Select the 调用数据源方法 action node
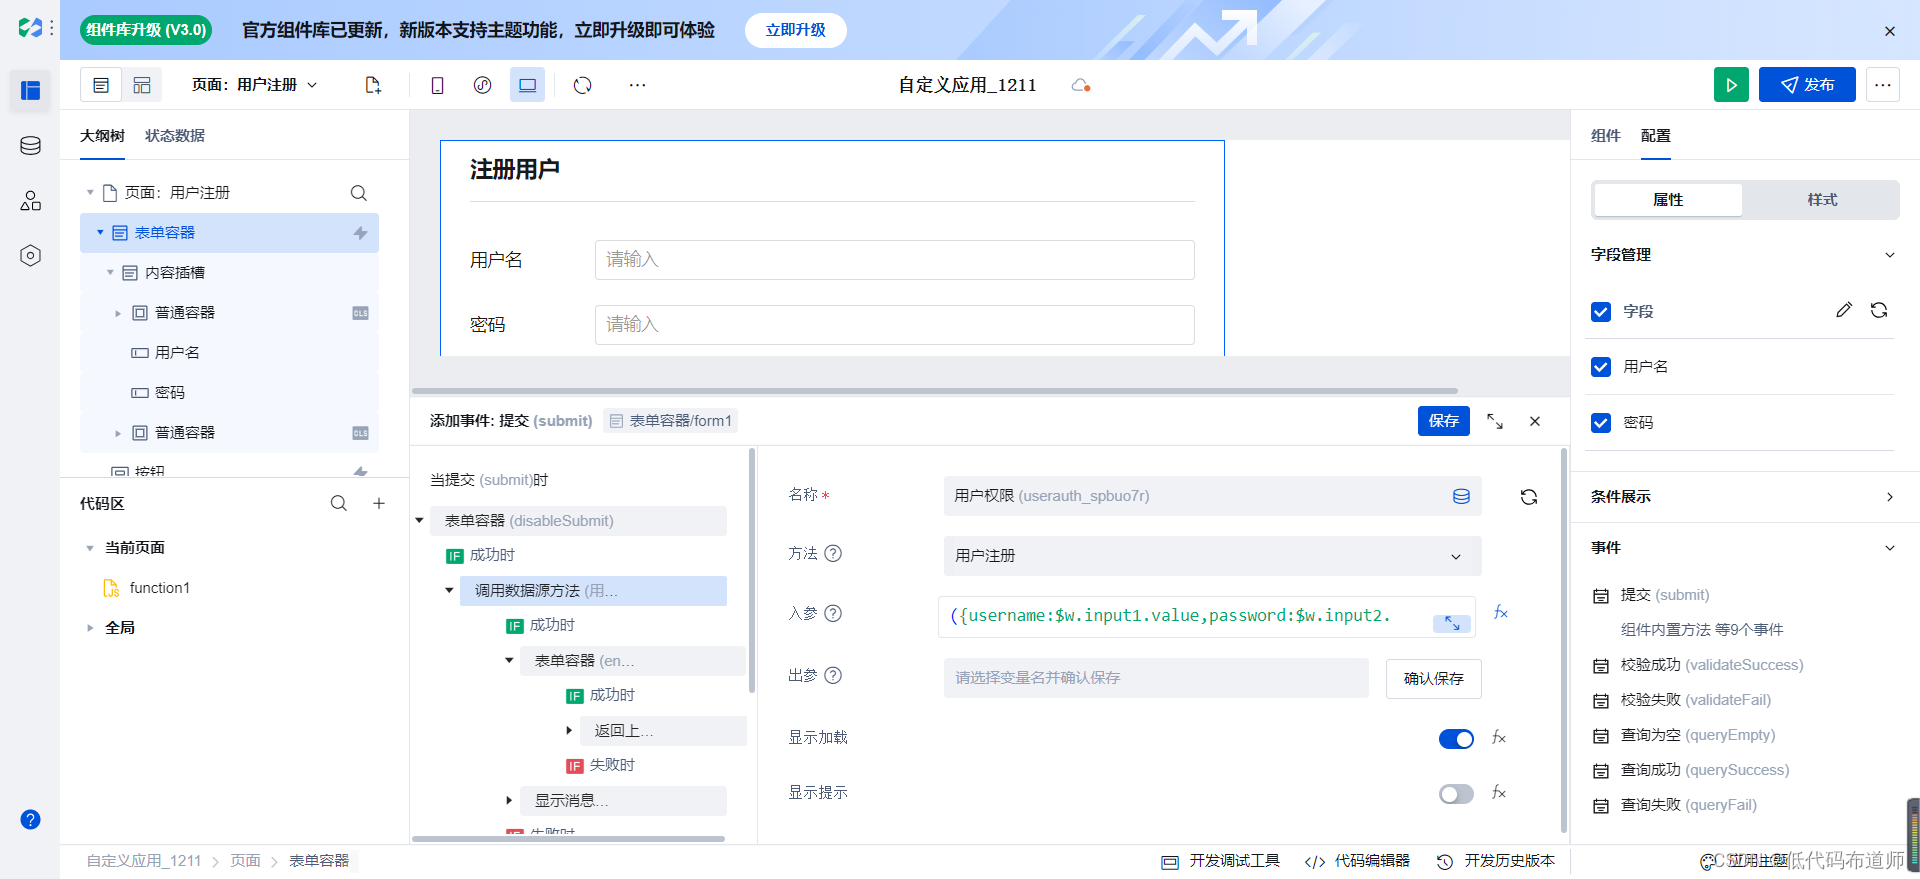Image resolution: width=1920 pixels, height=879 pixels. 593,591
